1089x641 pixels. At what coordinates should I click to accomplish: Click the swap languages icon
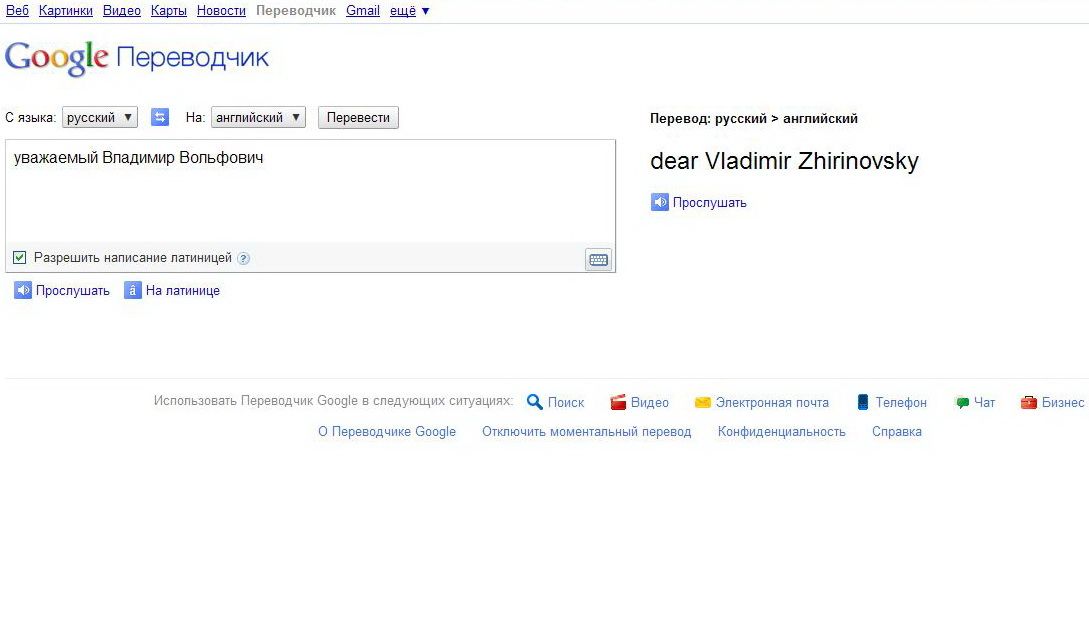160,117
